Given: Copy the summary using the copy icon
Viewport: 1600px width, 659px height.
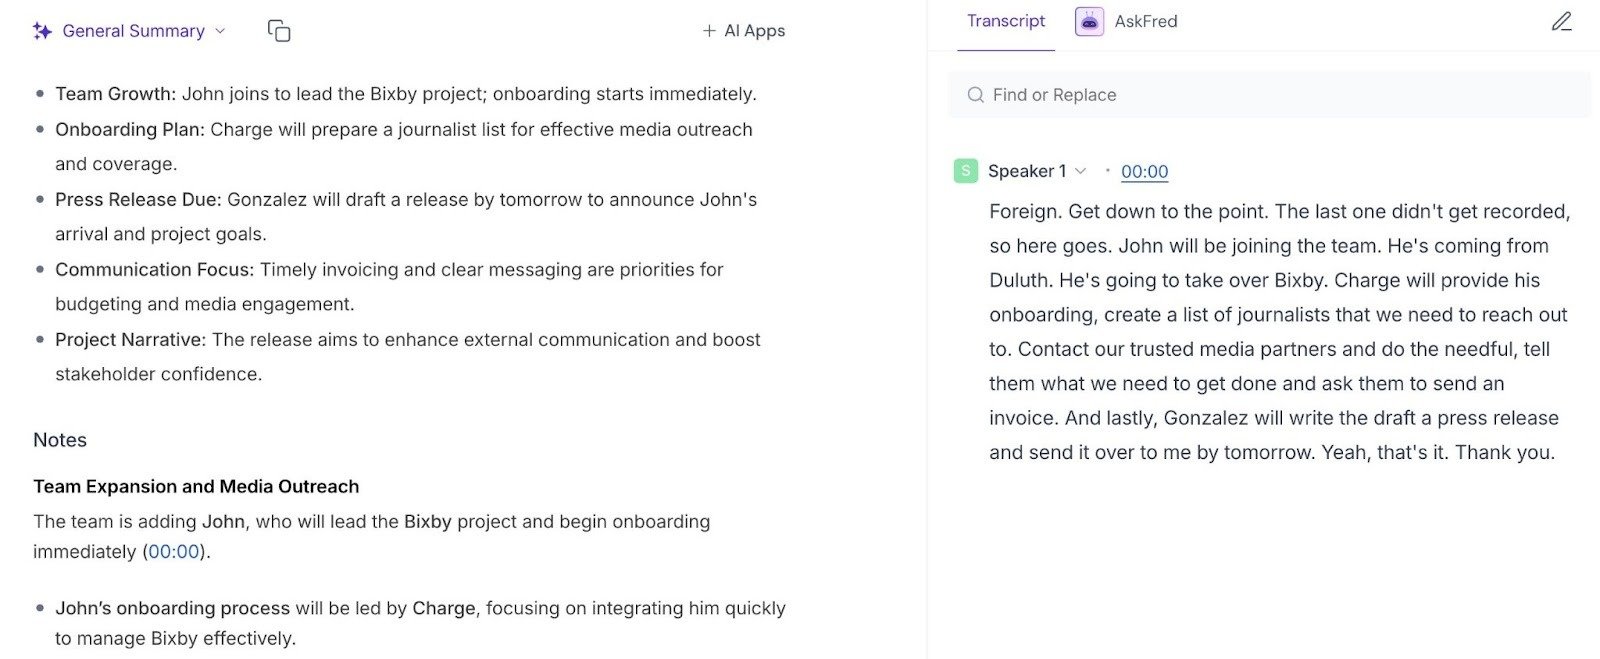Looking at the screenshot, I should 279,31.
